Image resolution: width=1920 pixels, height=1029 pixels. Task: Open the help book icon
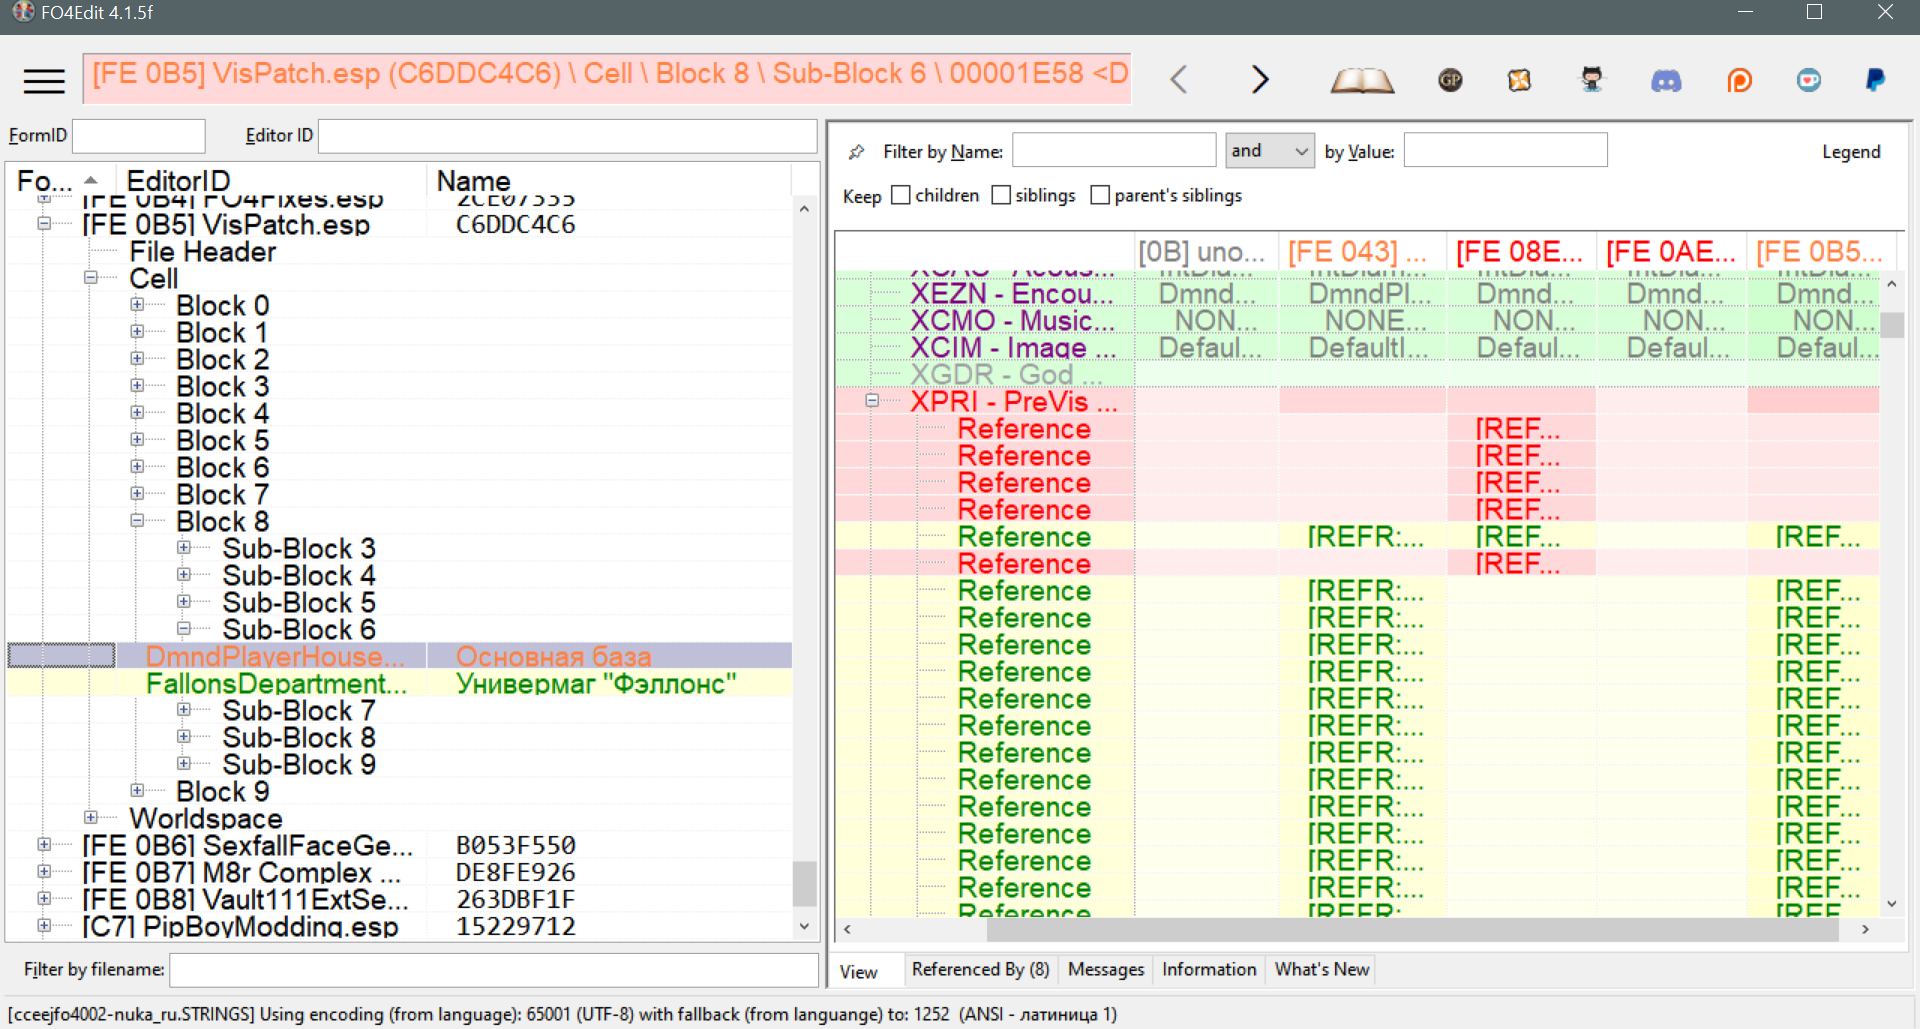[x=1361, y=80]
